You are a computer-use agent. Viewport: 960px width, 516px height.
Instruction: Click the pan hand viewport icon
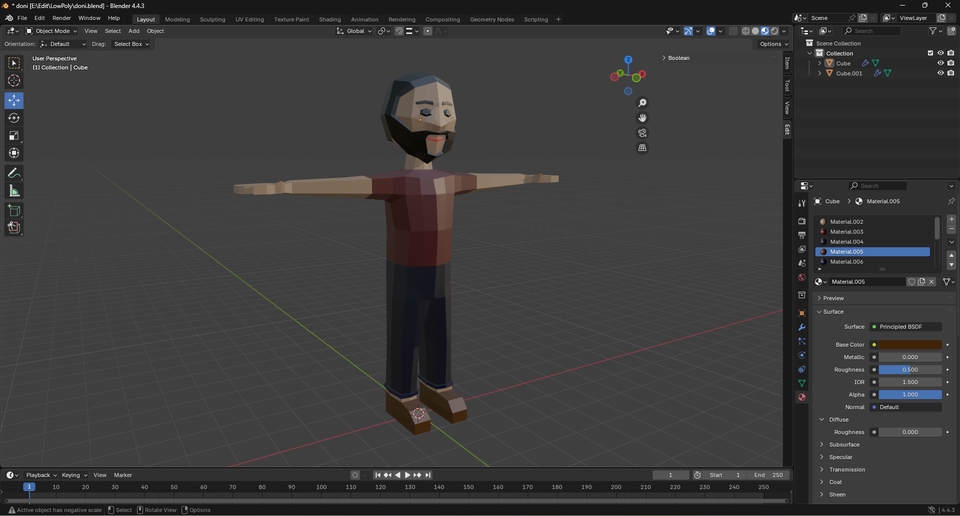642,118
